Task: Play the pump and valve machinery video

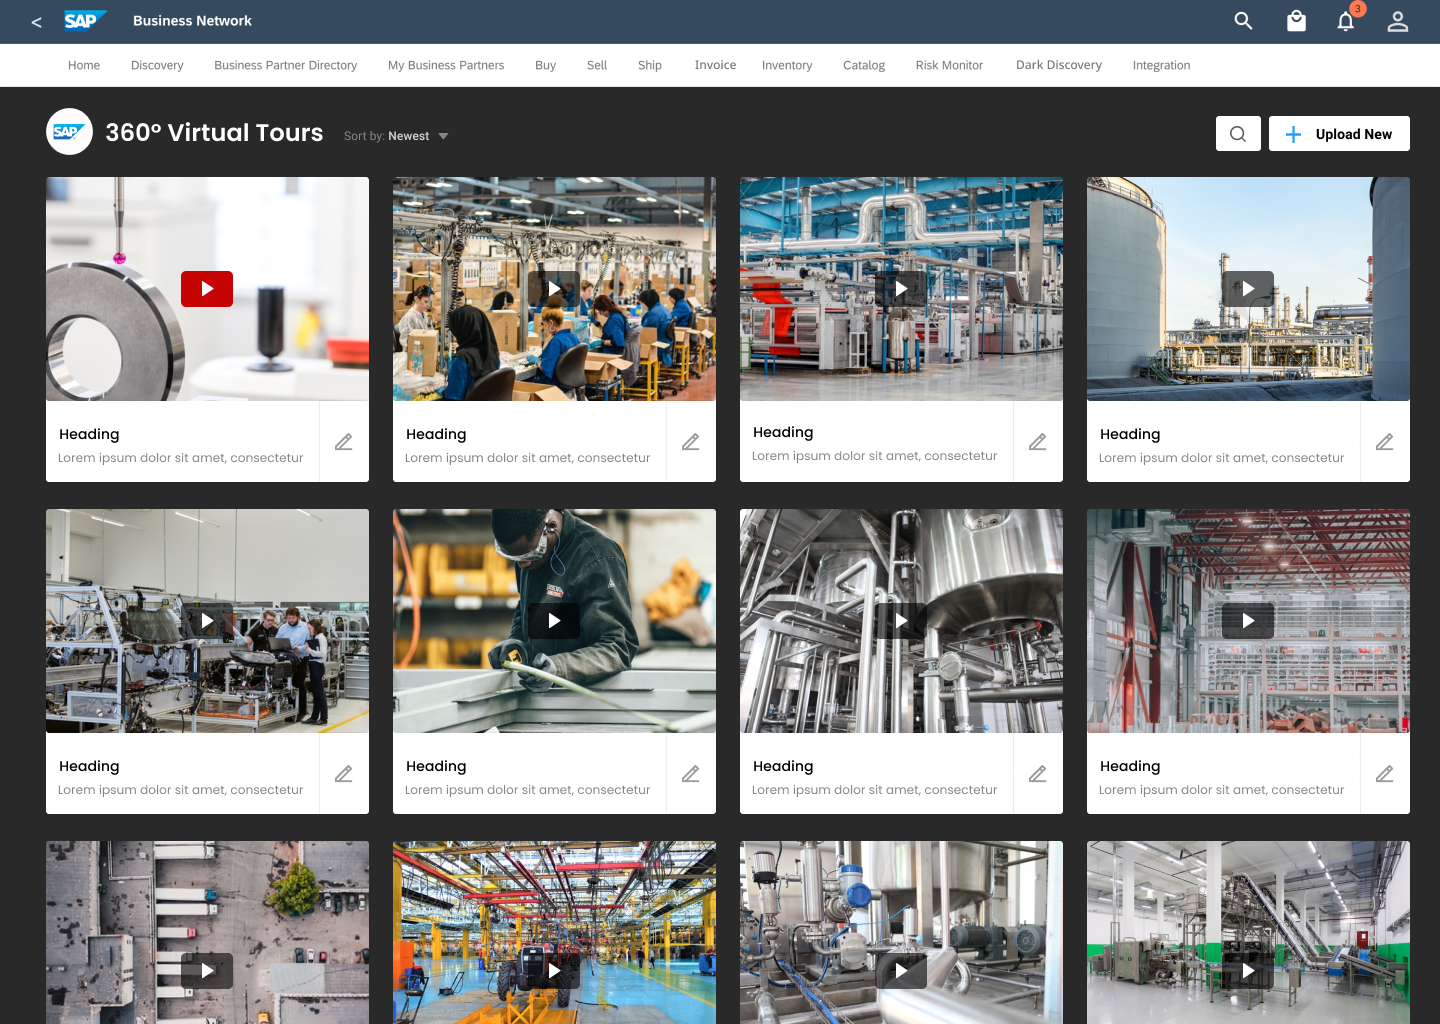Action: point(901,971)
